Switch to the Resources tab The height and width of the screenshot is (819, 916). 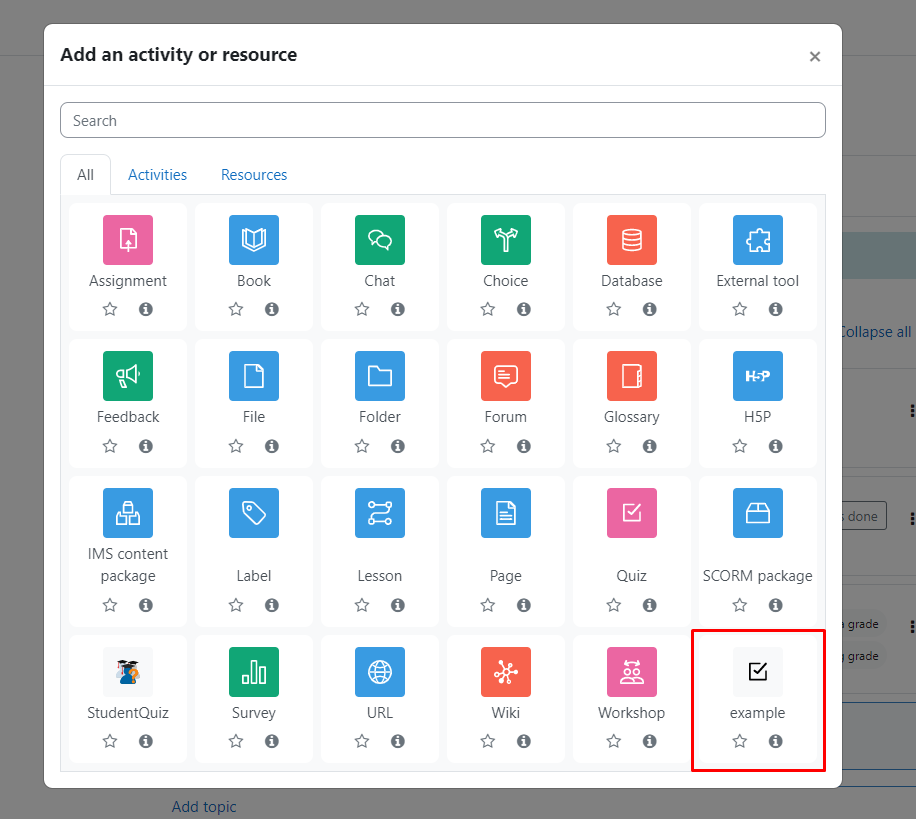pyautogui.click(x=254, y=175)
